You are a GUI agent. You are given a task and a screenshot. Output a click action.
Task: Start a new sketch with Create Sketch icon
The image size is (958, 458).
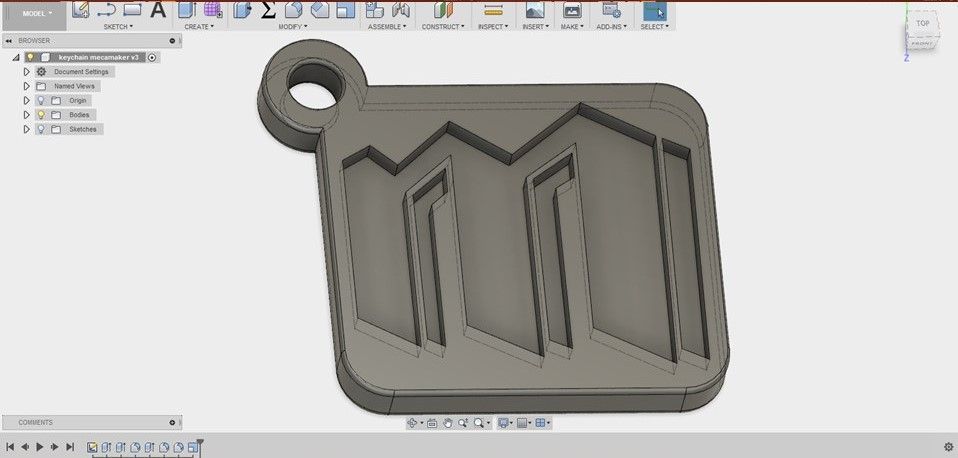pos(81,10)
